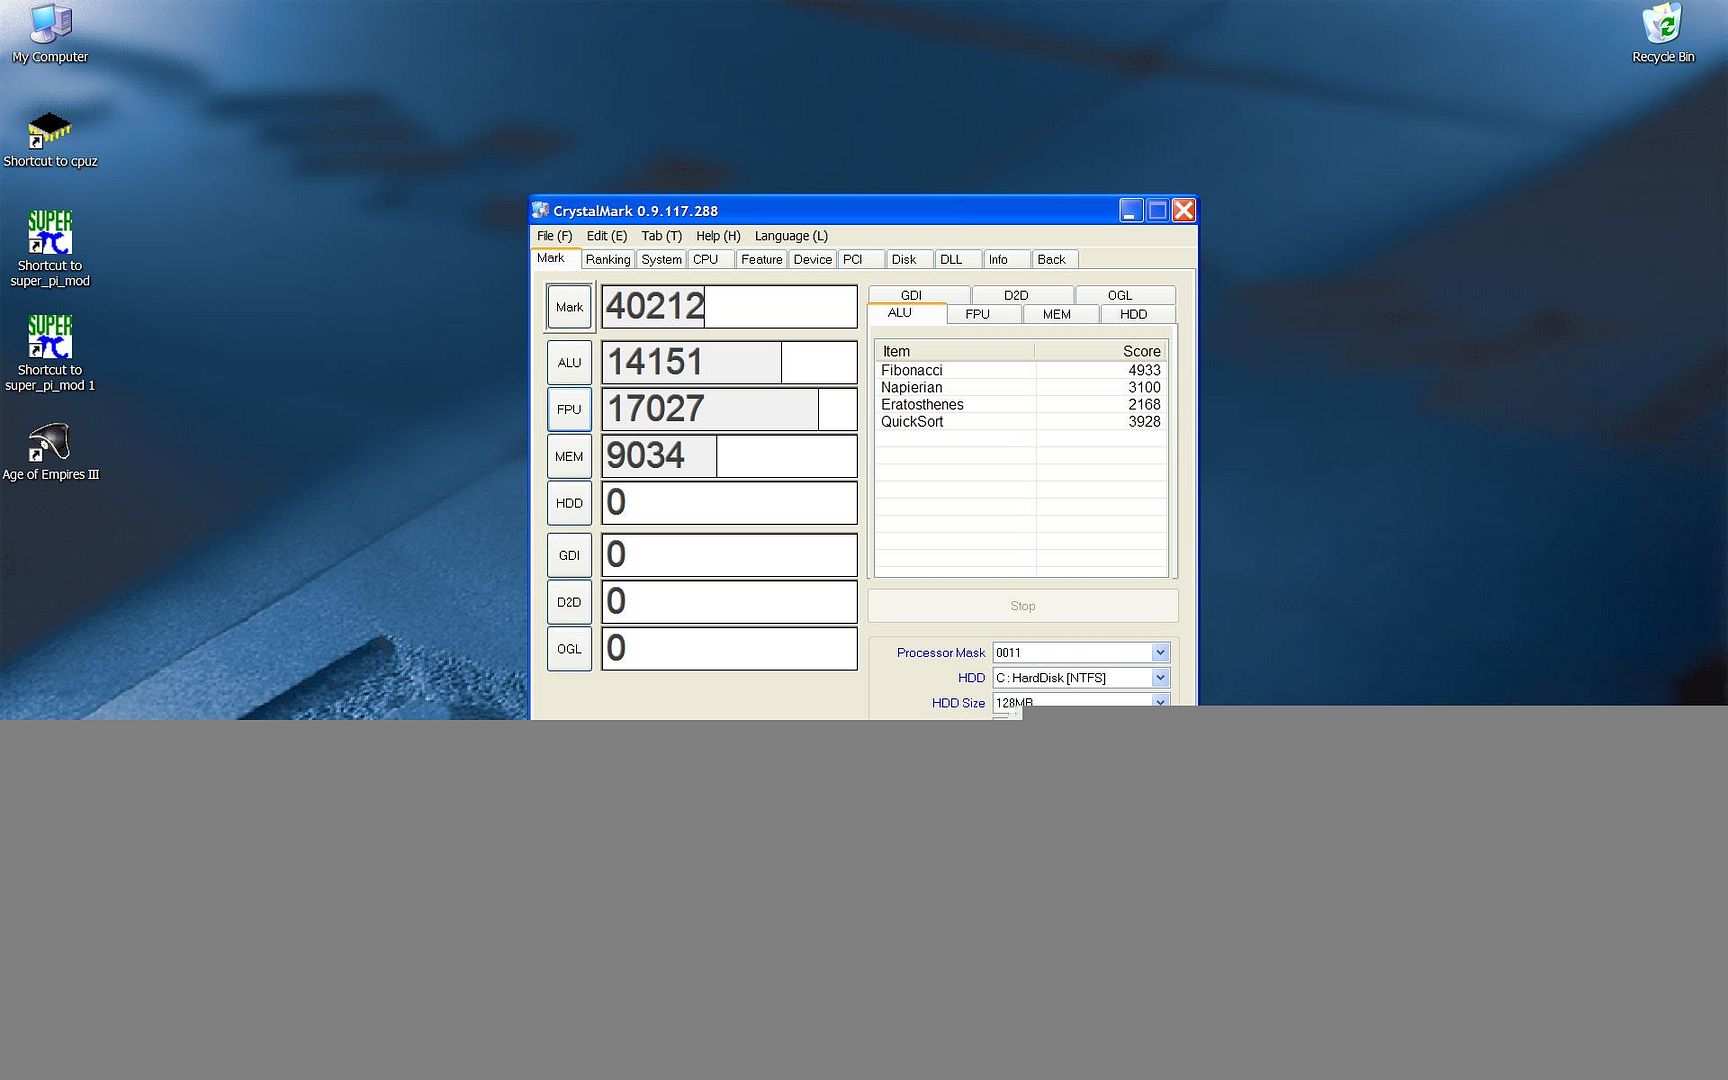Screen dimensions: 1728x1080
Task: Switch to the Feature tab
Action: [x=761, y=259]
